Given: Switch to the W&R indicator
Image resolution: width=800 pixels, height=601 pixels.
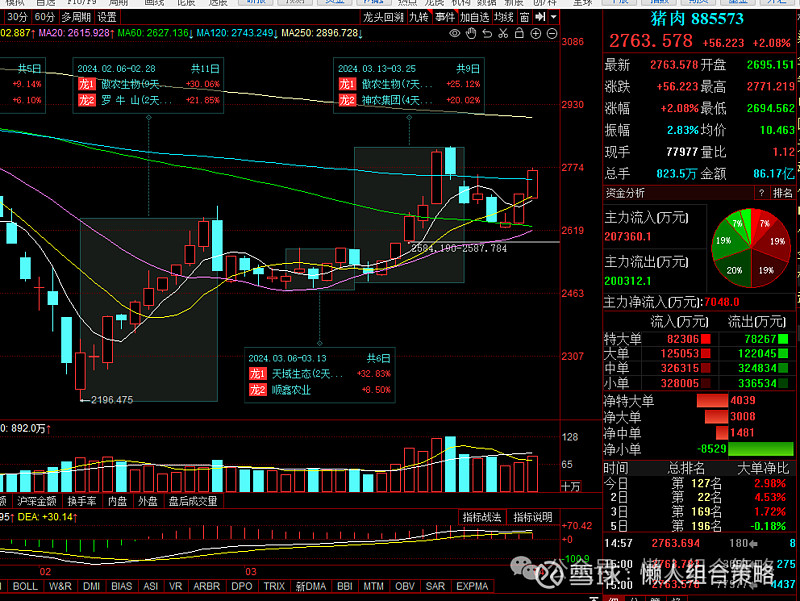Looking at the screenshot, I should (60, 586).
